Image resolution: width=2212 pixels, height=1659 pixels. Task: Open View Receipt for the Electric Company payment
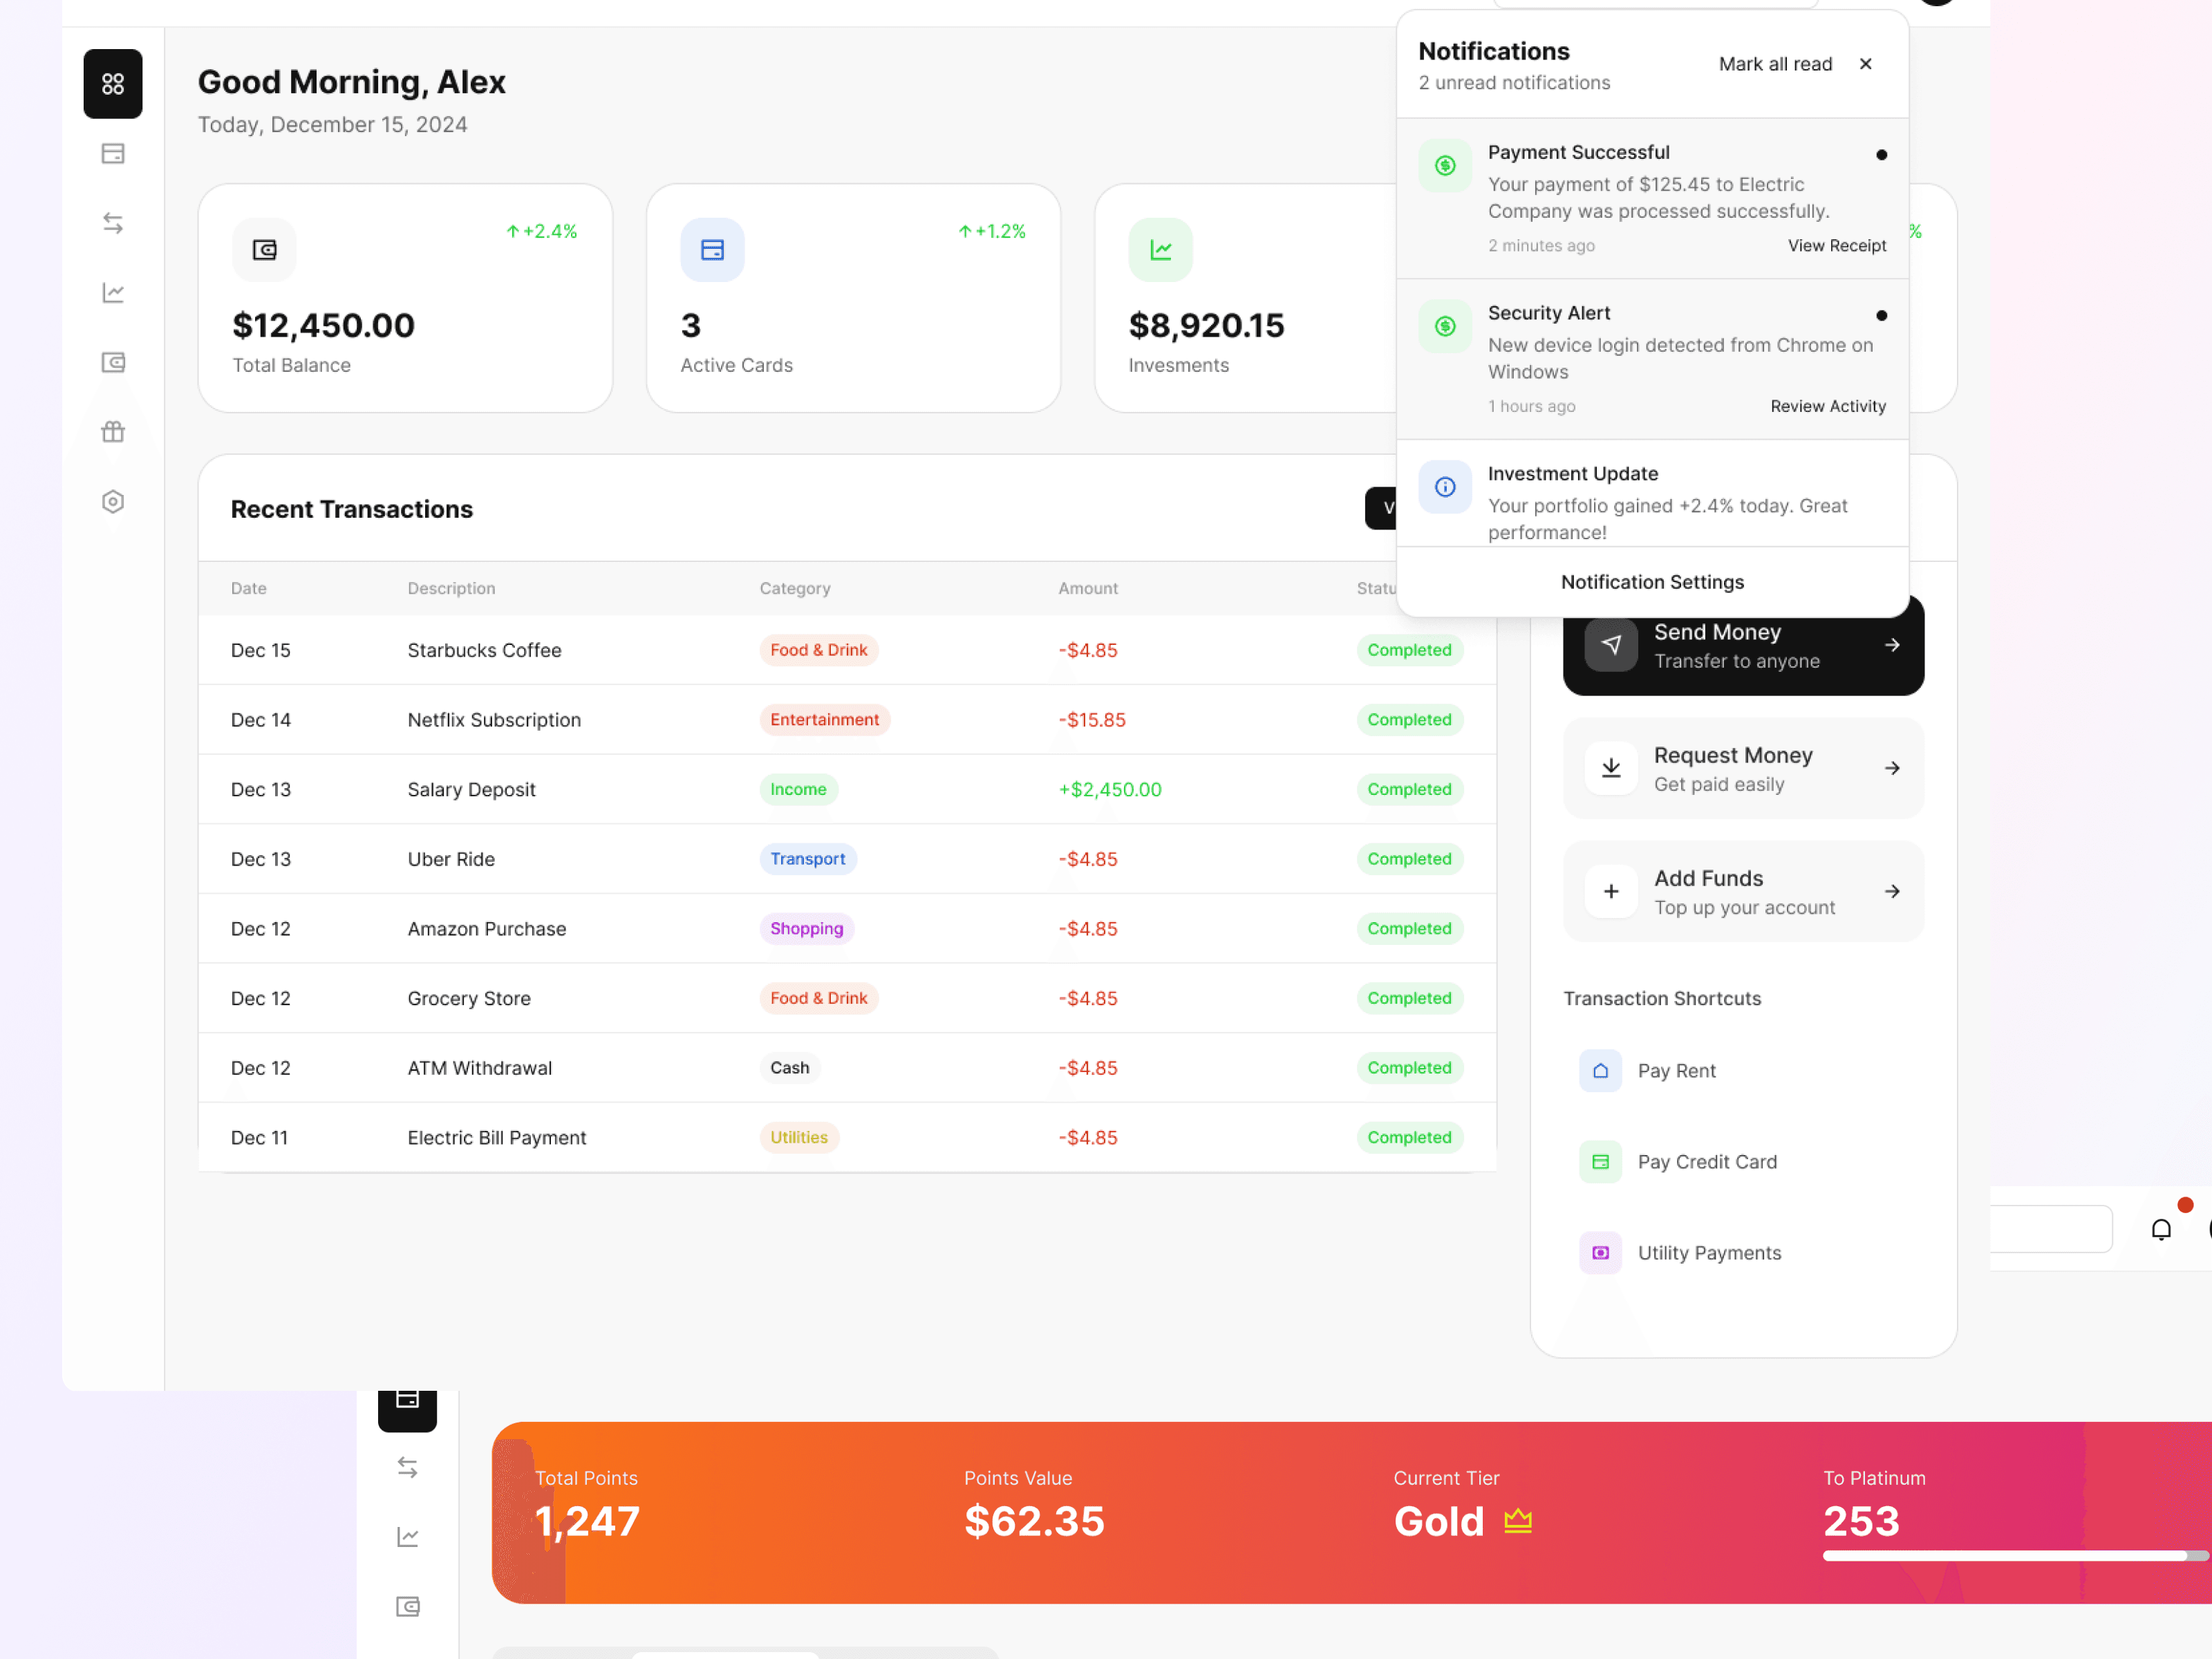point(1837,245)
